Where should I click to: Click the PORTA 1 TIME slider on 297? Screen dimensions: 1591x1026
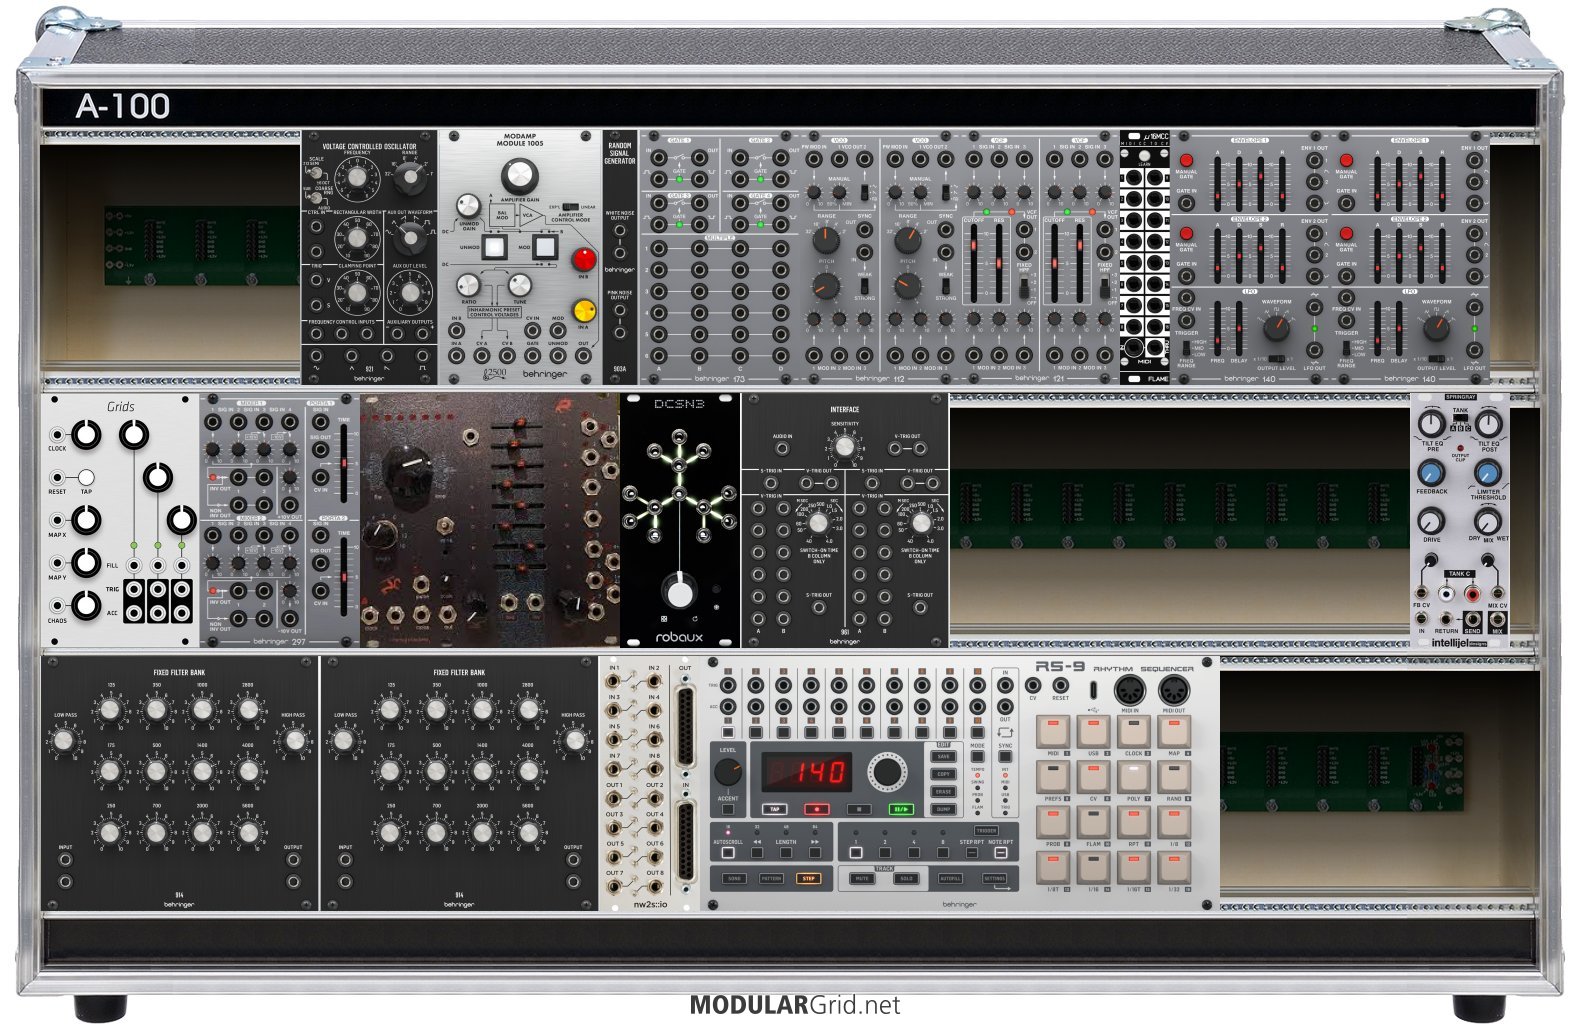344,463
